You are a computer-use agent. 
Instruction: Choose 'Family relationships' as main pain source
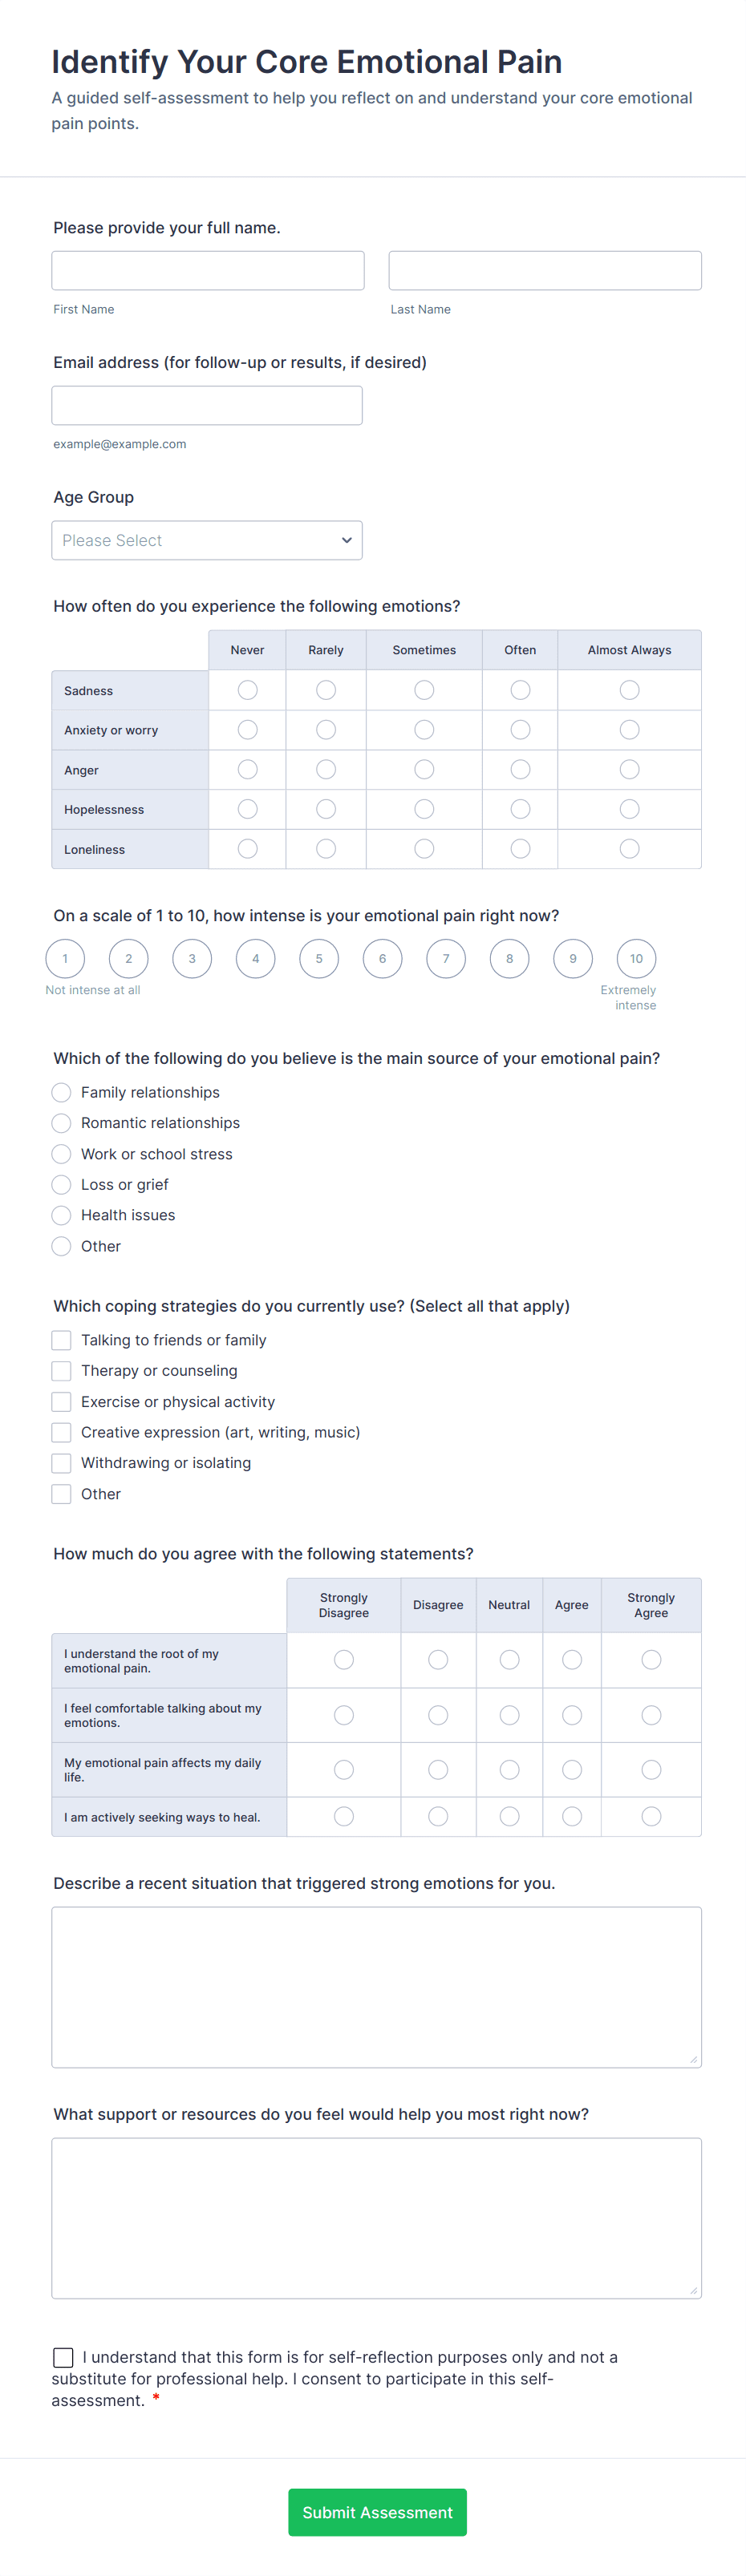click(x=61, y=1092)
